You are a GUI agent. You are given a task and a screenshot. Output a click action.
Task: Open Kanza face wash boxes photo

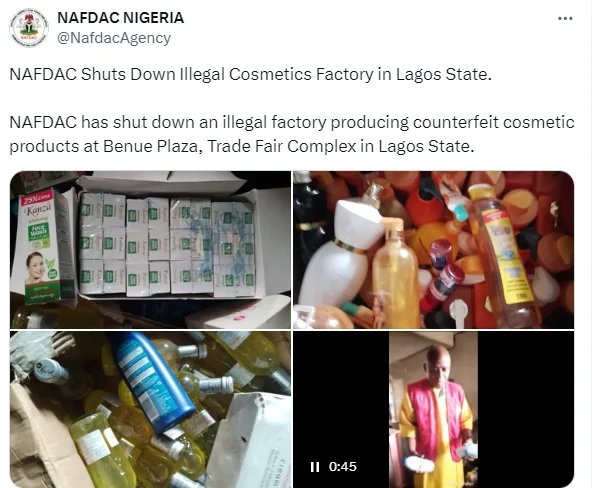click(x=151, y=250)
